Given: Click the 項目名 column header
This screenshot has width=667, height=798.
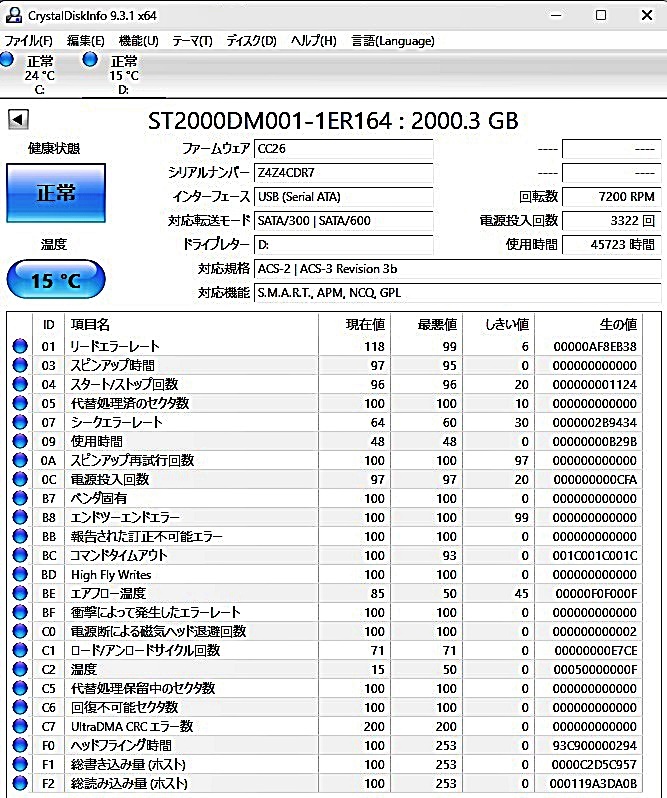Looking at the screenshot, I should pos(191,324).
